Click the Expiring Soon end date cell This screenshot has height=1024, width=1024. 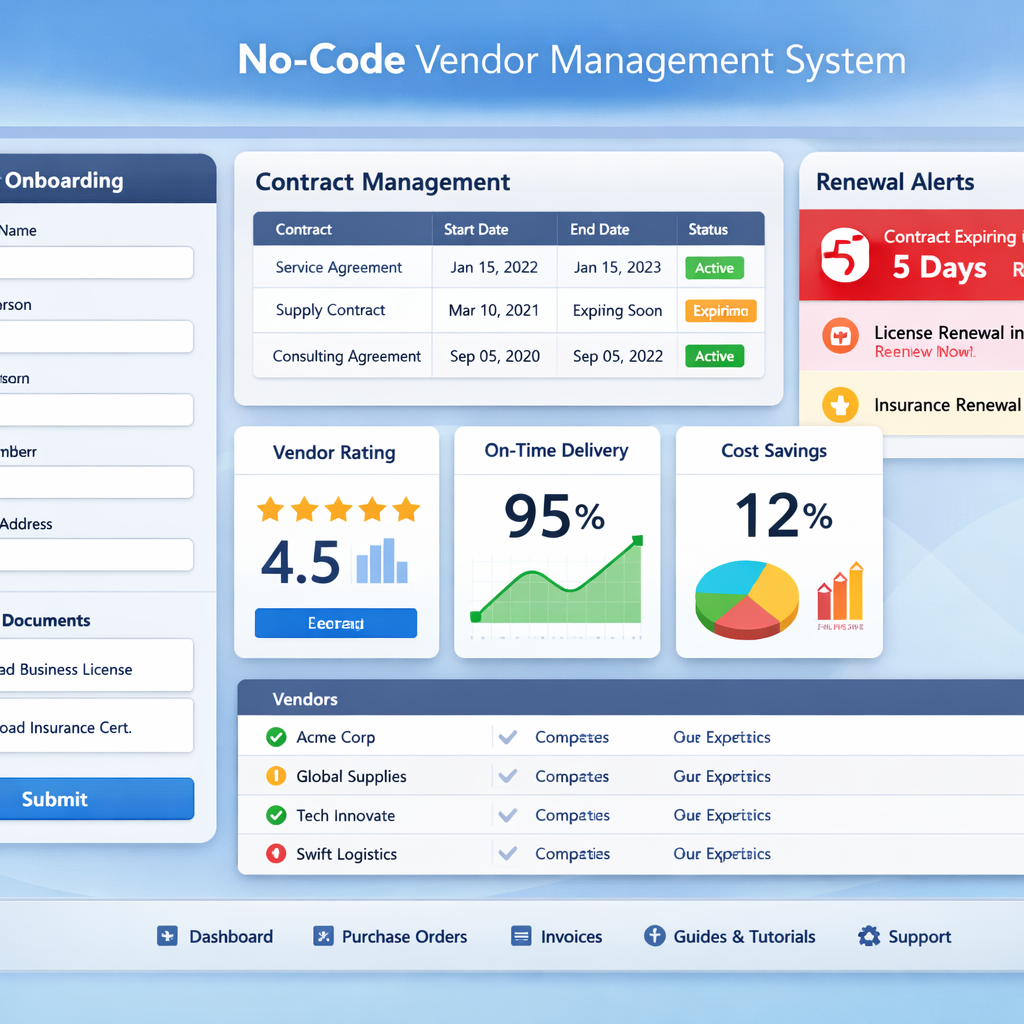(617, 311)
